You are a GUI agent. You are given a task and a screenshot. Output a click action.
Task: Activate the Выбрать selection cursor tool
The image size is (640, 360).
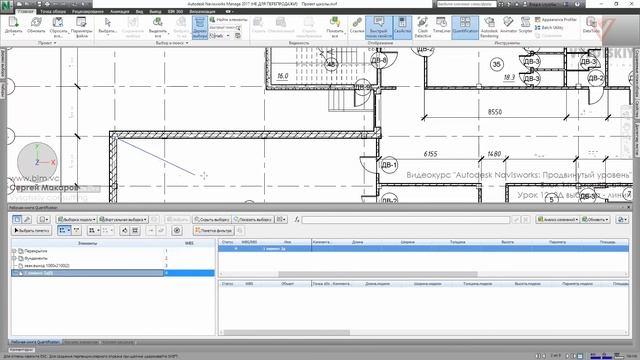(x=108, y=25)
